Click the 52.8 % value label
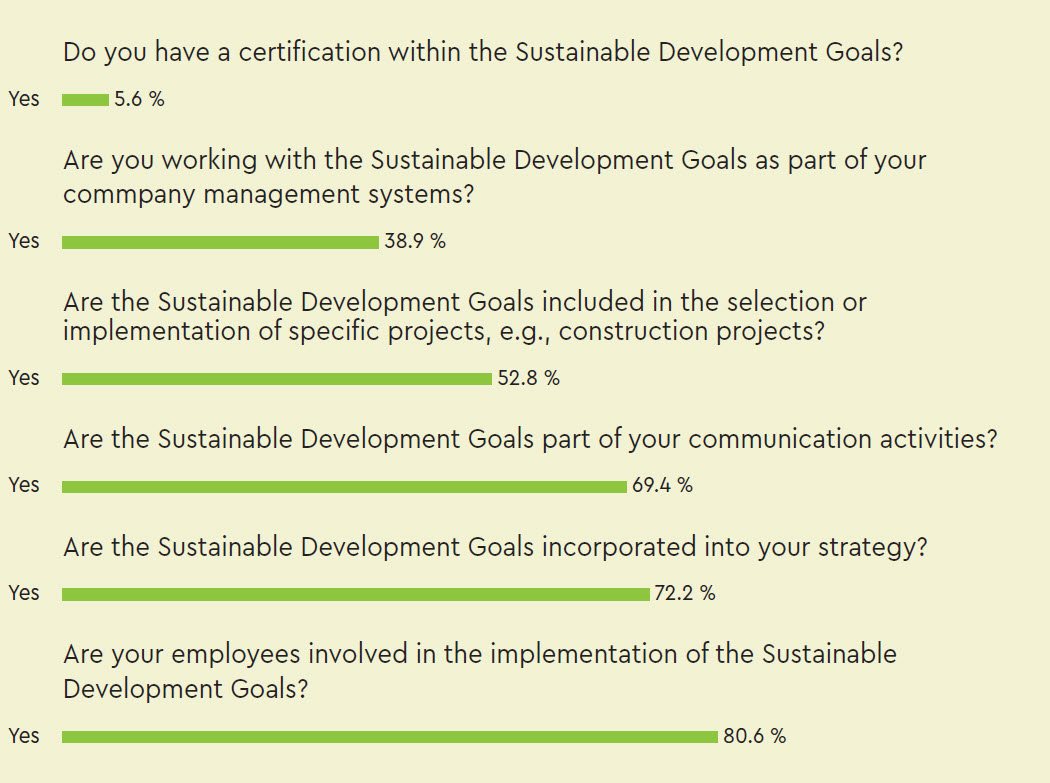 click(528, 378)
